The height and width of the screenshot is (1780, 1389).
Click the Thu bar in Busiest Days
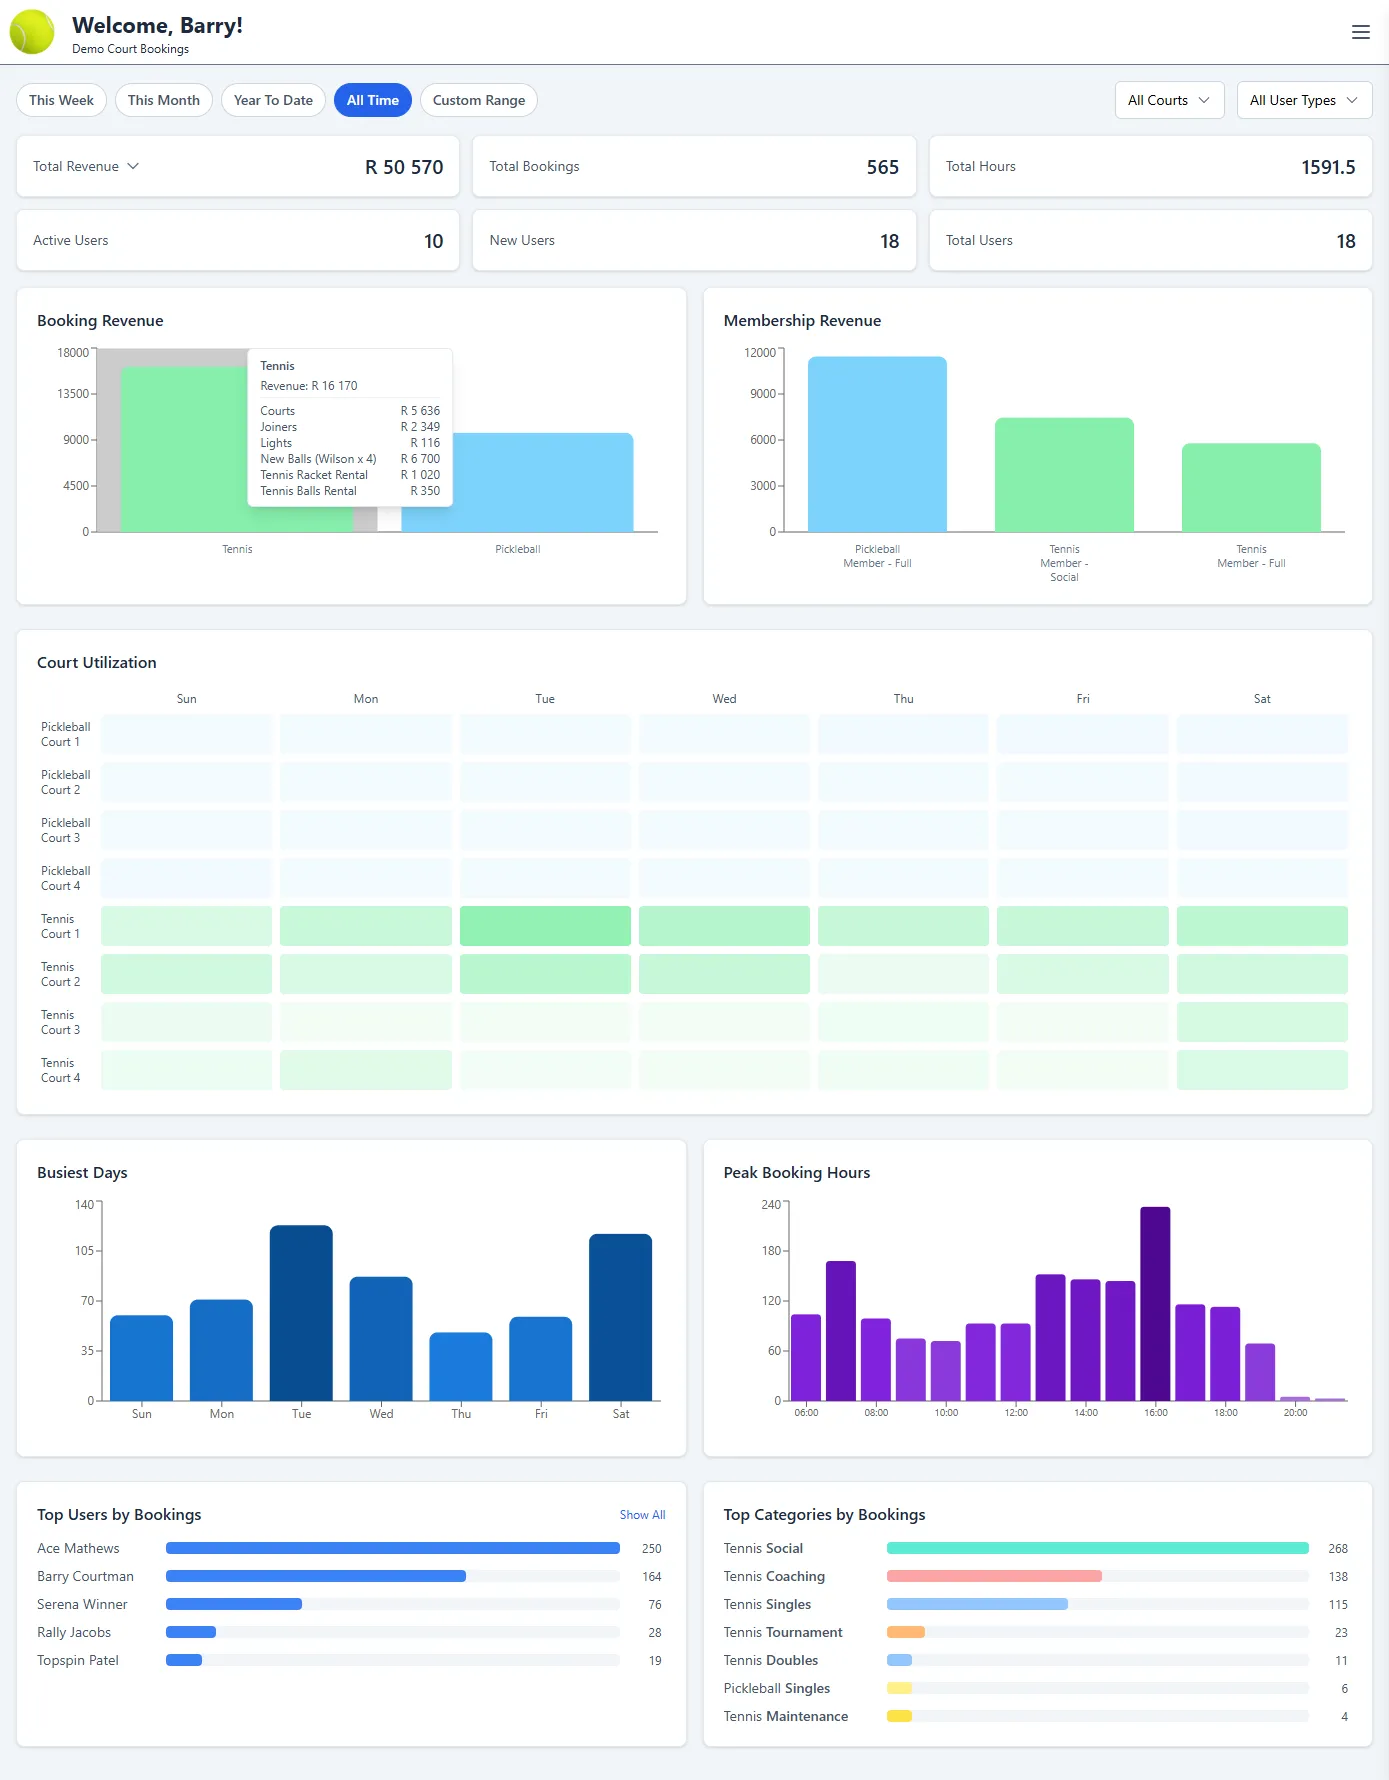[x=461, y=1366]
